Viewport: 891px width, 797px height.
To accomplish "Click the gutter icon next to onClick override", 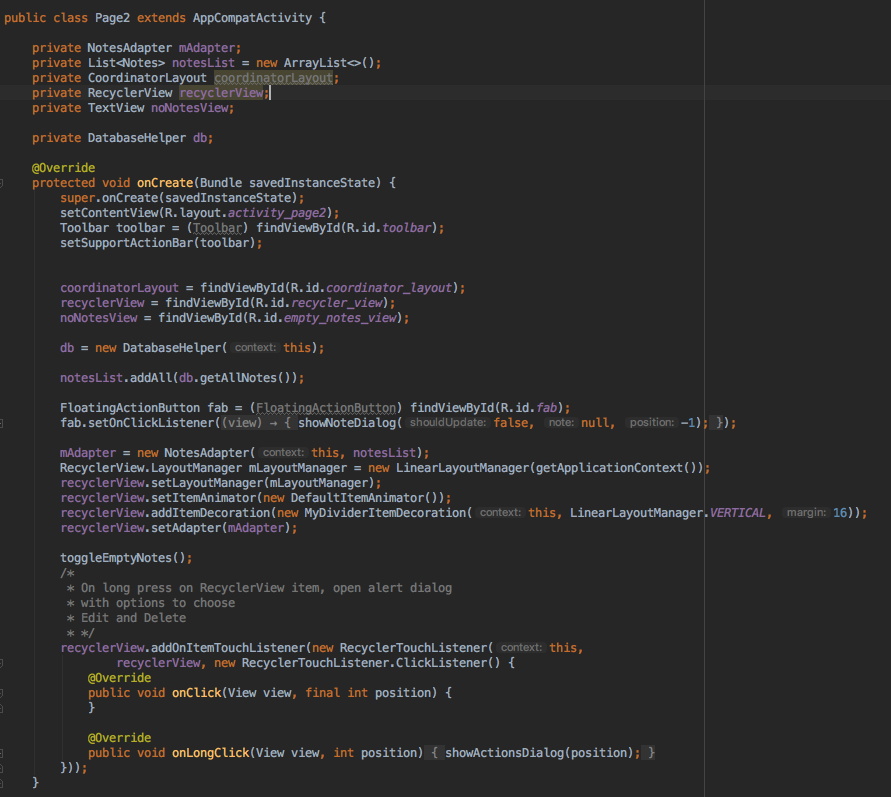I will pyautogui.click(x=4, y=692).
